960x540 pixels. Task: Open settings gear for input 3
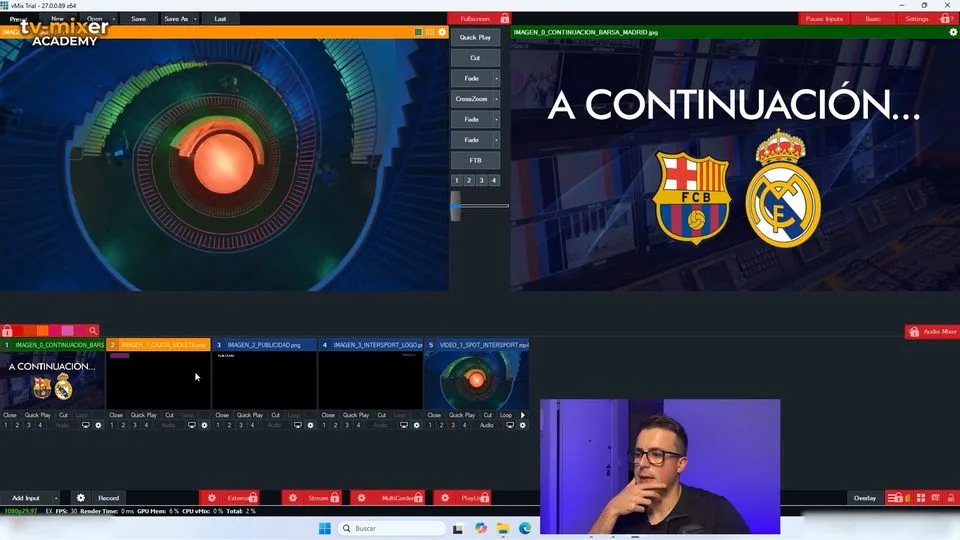(x=310, y=425)
